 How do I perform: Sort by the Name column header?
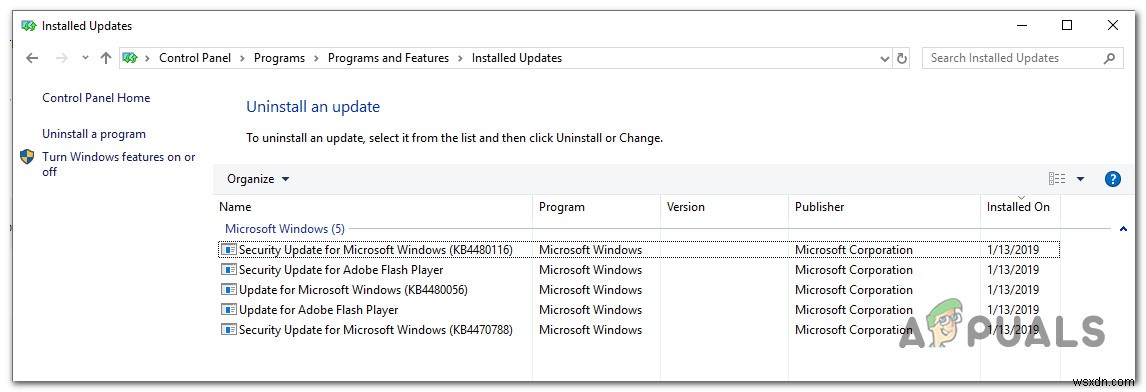[374, 207]
